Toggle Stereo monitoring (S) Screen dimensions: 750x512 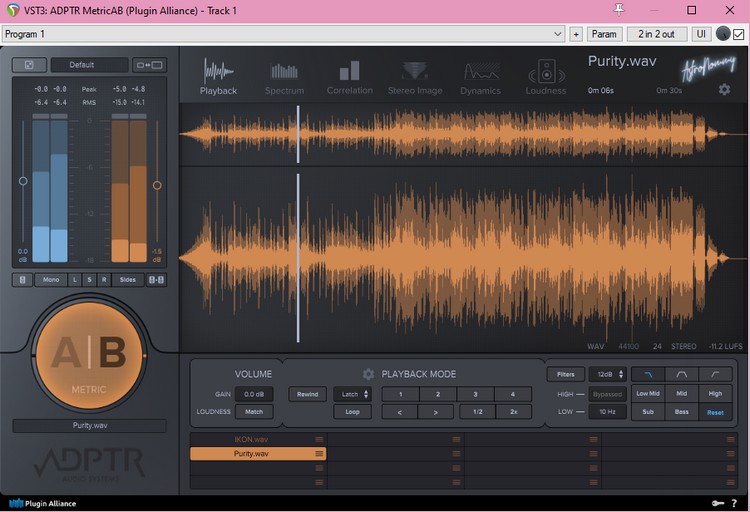89,279
